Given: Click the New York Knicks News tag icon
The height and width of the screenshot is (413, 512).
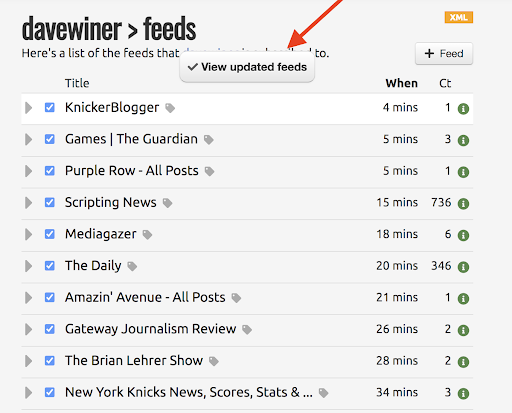Looking at the screenshot, I should pyautogui.click(x=323, y=393).
